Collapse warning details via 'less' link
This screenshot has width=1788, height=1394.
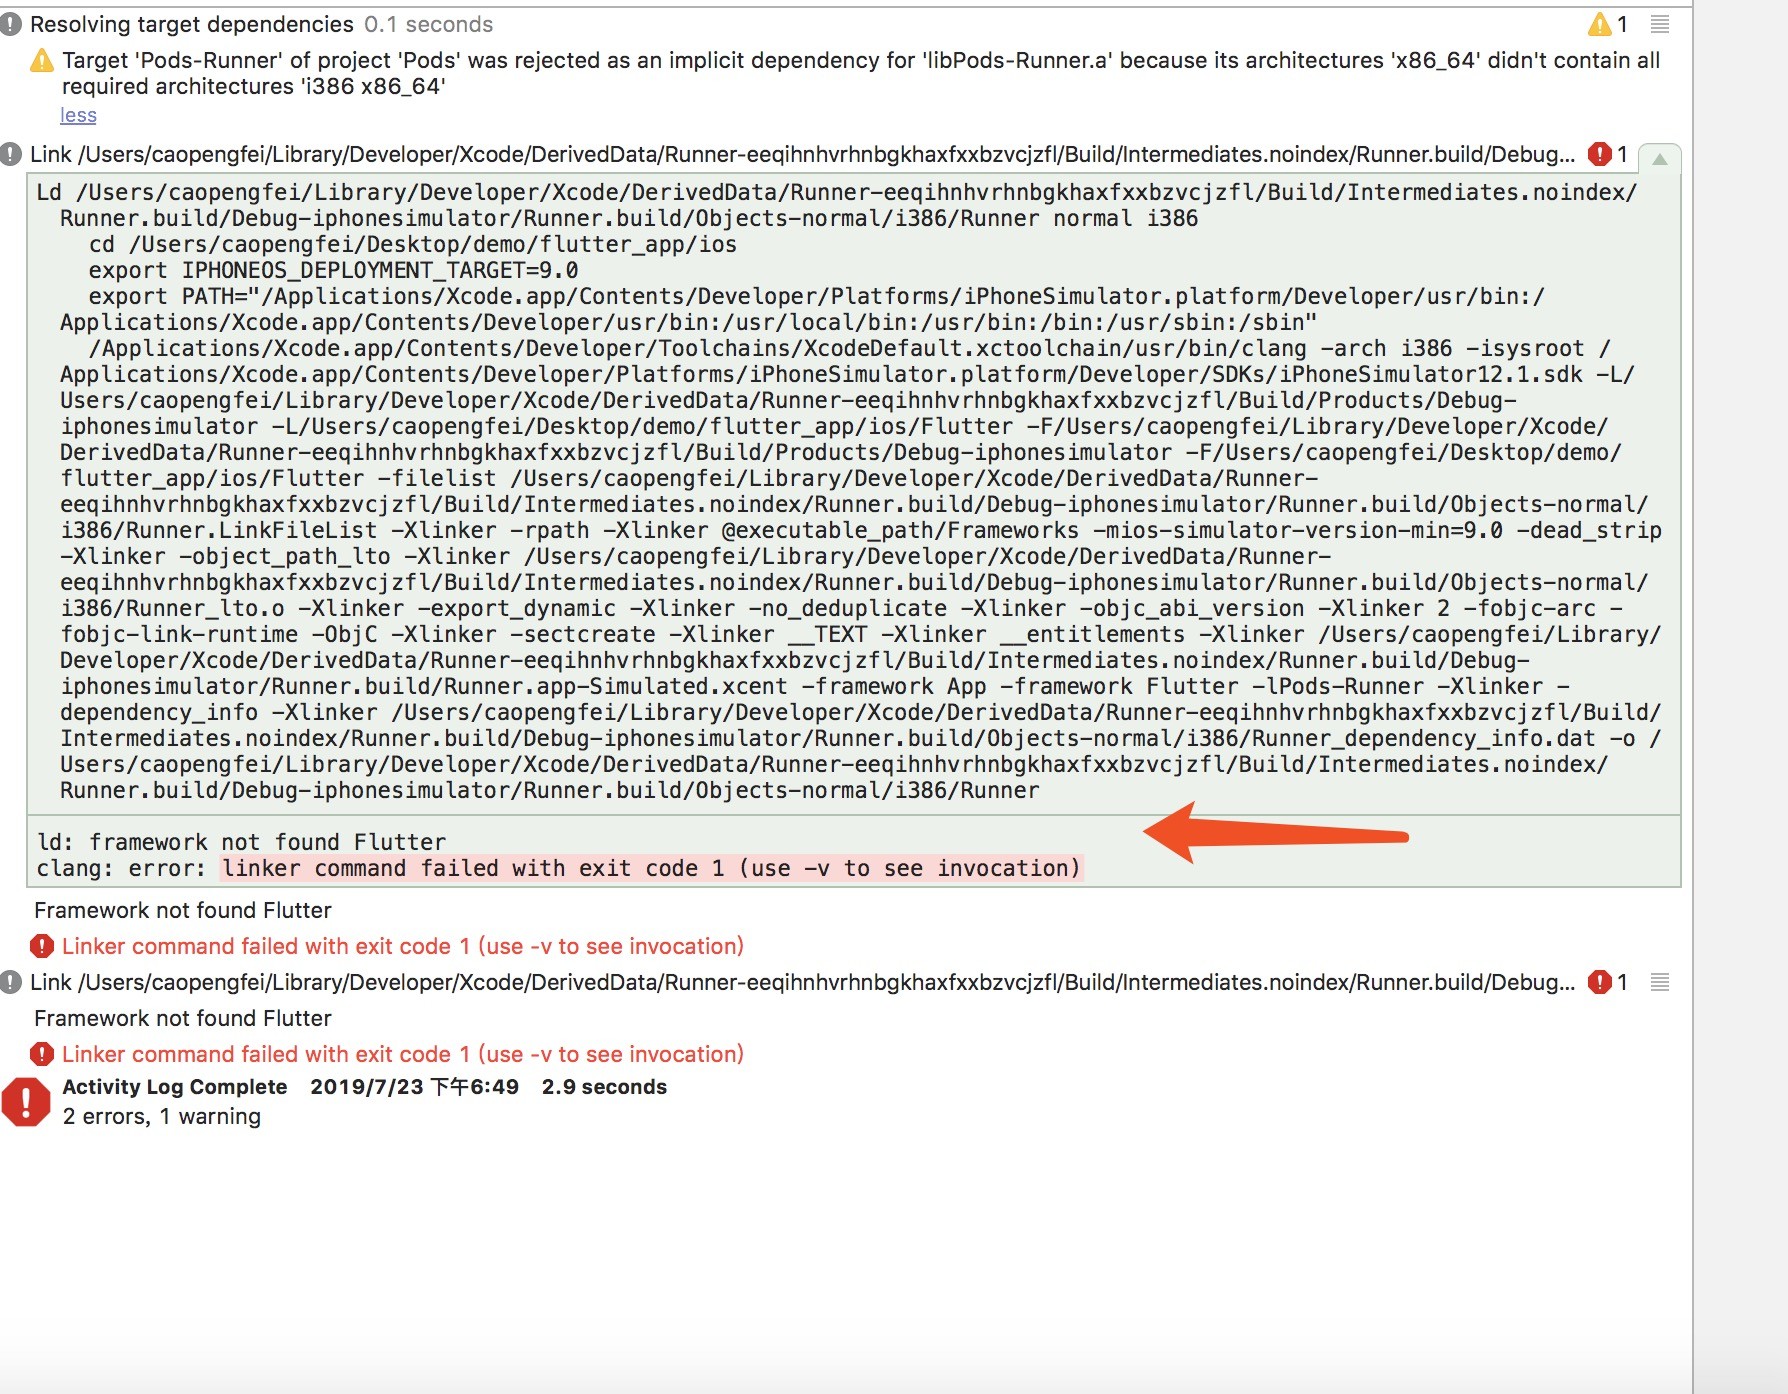coord(78,115)
